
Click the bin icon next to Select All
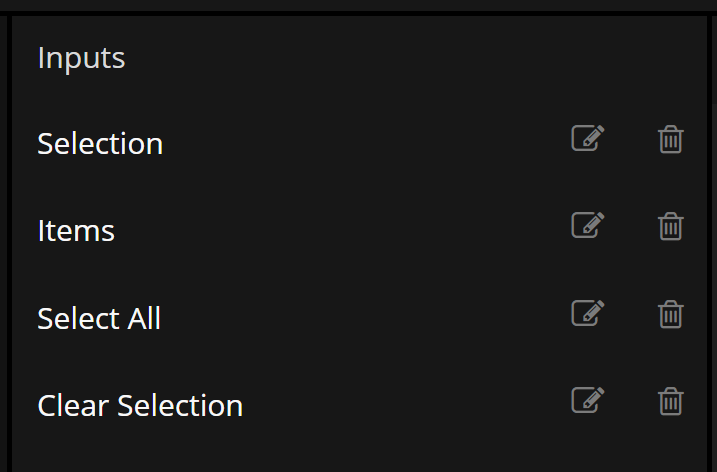(x=670, y=315)
